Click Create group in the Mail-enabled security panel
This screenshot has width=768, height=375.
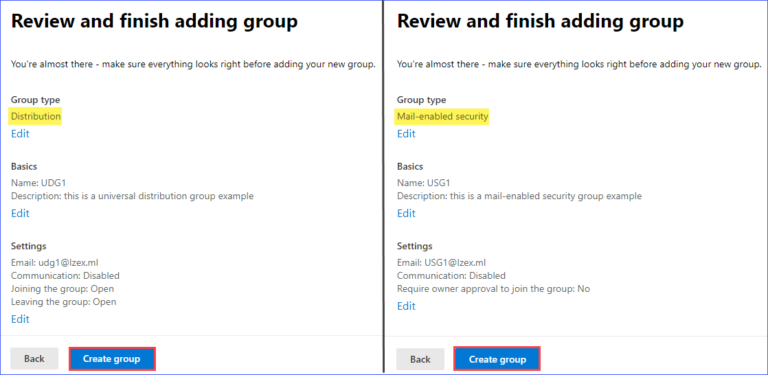tap(497, 359)
